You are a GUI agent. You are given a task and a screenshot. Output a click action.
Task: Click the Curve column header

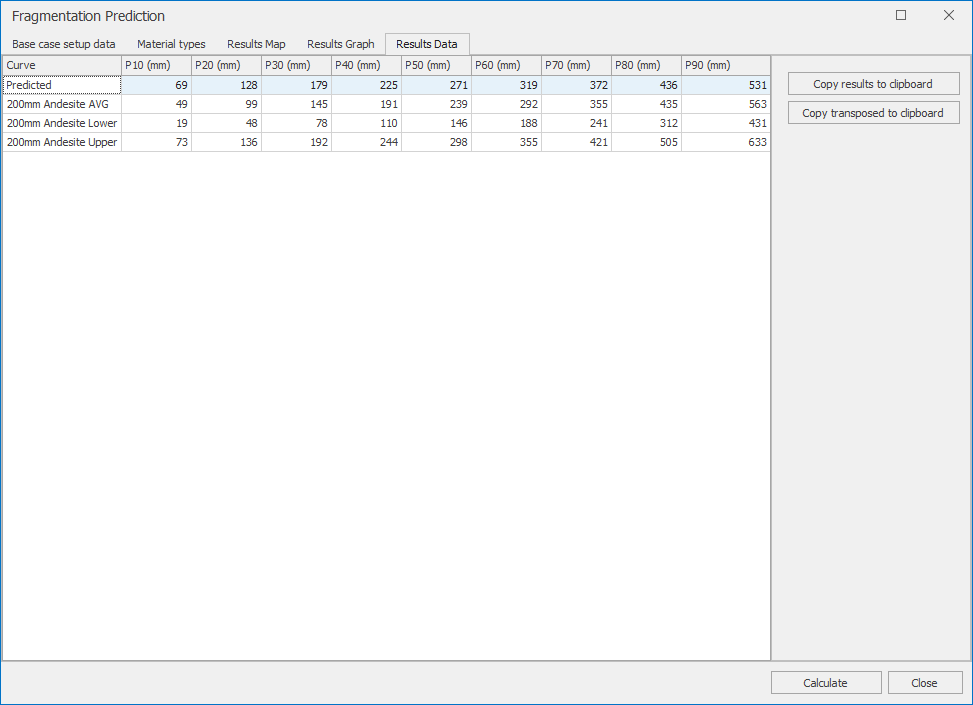pyautogui.click(x=62, y=65)
